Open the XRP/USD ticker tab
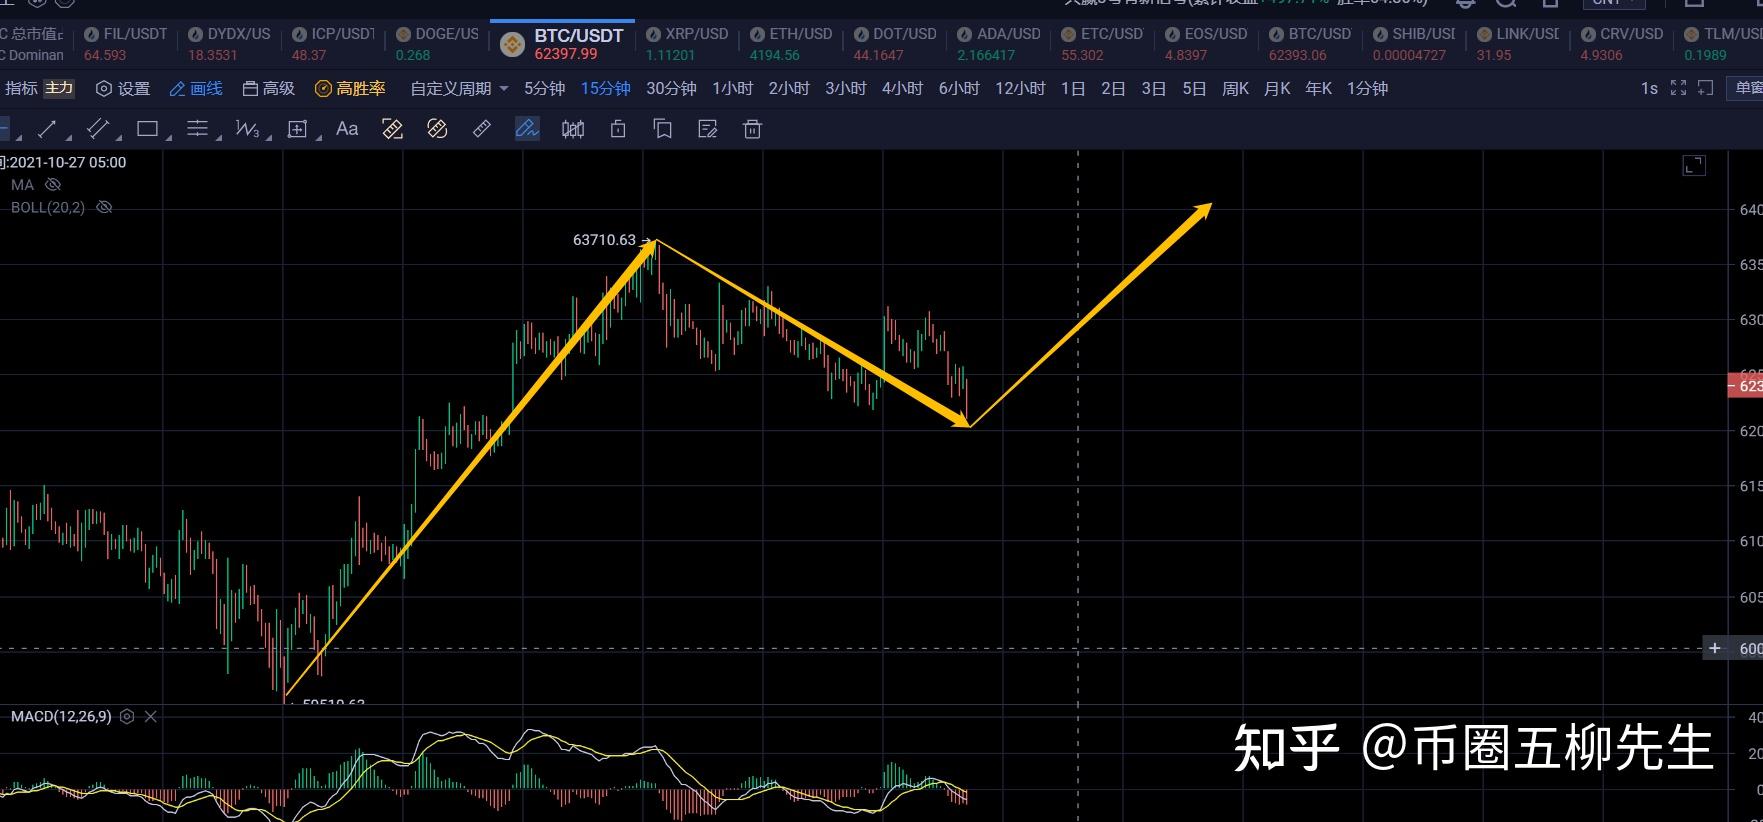The width and height of the screenshot is (1763, 822). tap(687, 44)
